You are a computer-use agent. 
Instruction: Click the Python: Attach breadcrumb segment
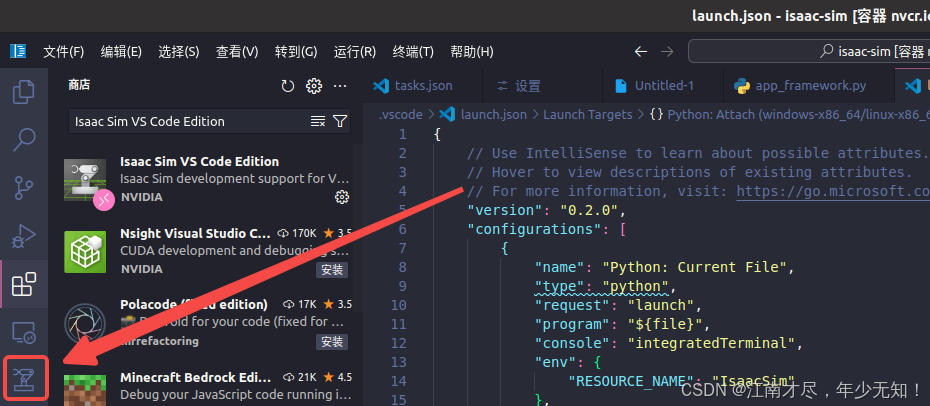click(x=798, y=114)
